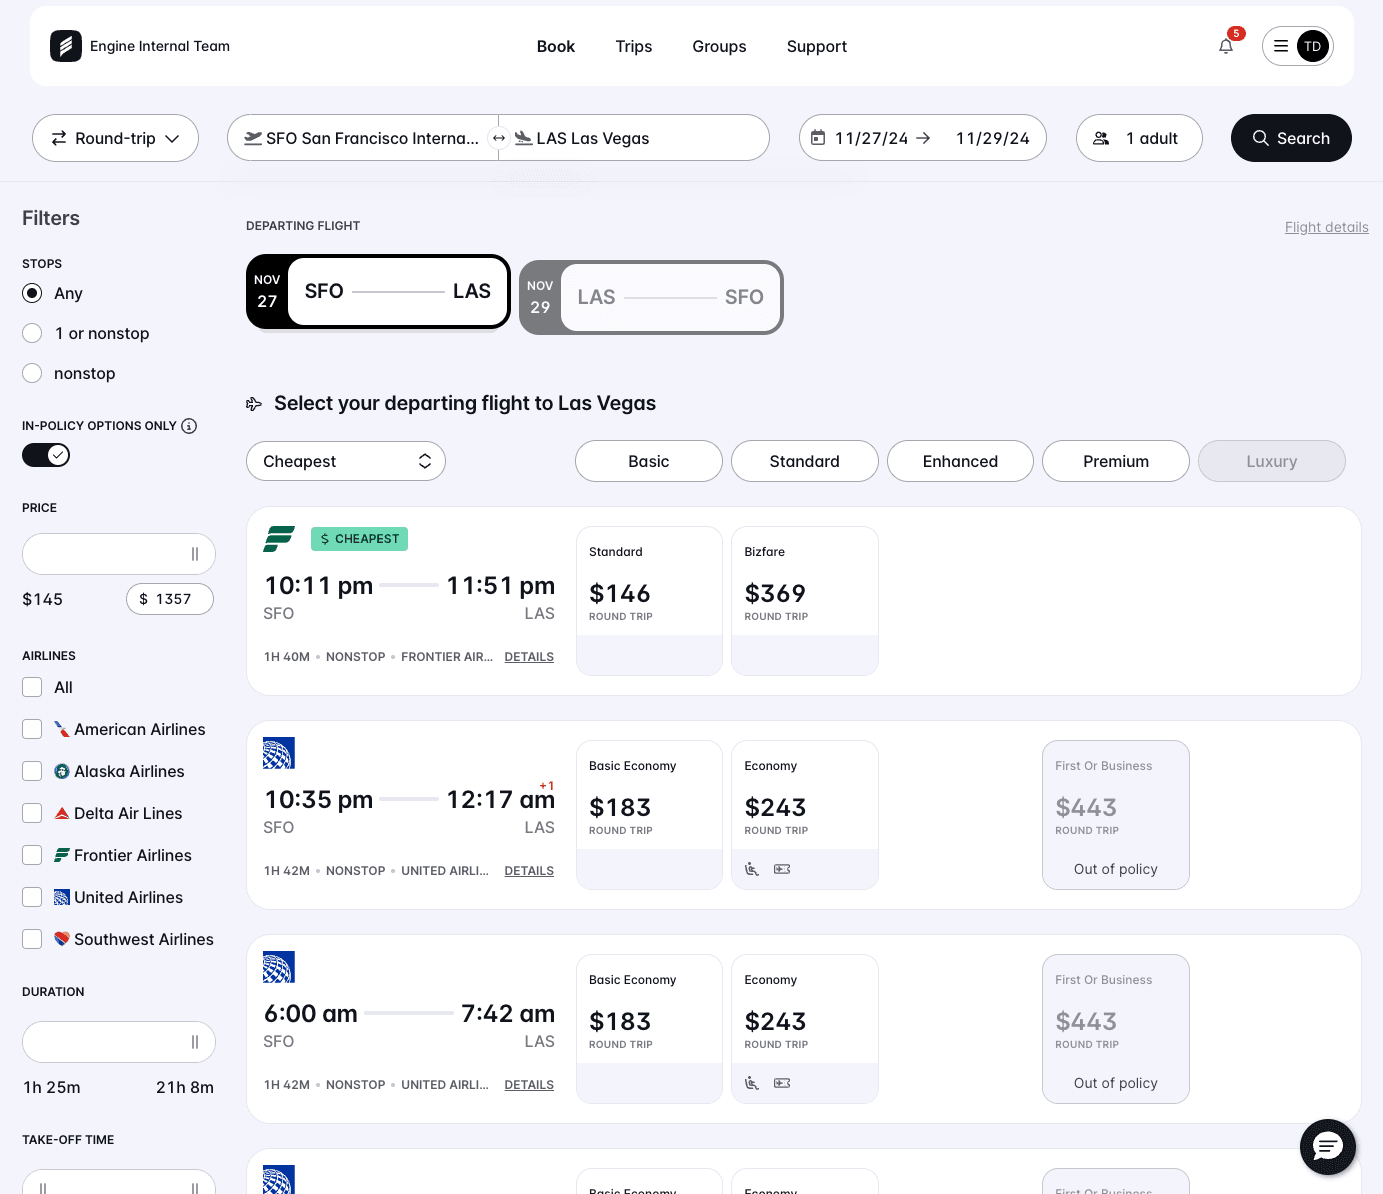Open the live chat bubble
Screen dimensions: 1383x1194
click(x=1327, y=1146)
